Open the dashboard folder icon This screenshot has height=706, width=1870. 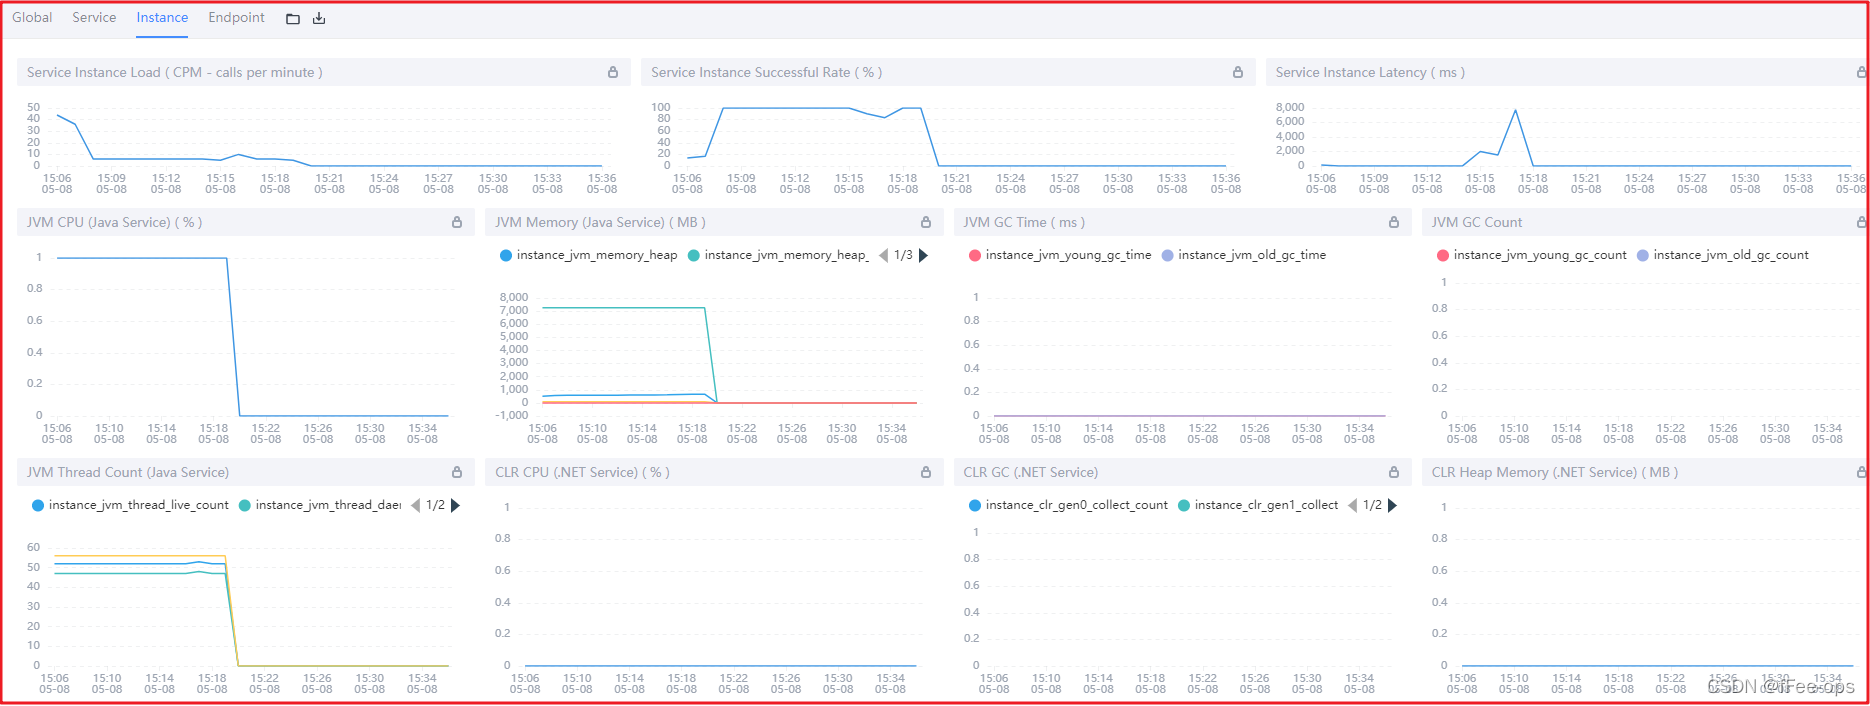293,19
